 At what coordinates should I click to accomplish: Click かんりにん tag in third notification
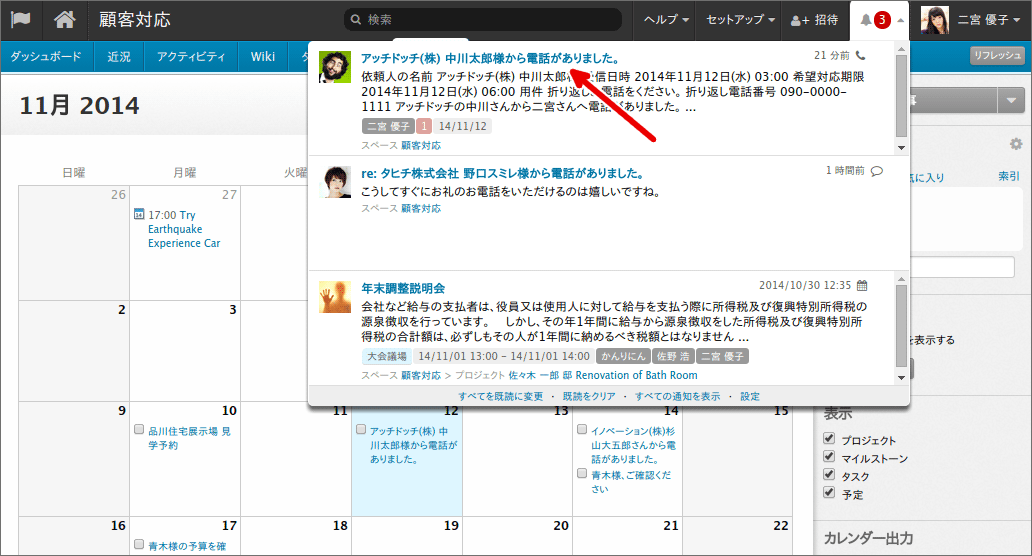coord(623,356)
